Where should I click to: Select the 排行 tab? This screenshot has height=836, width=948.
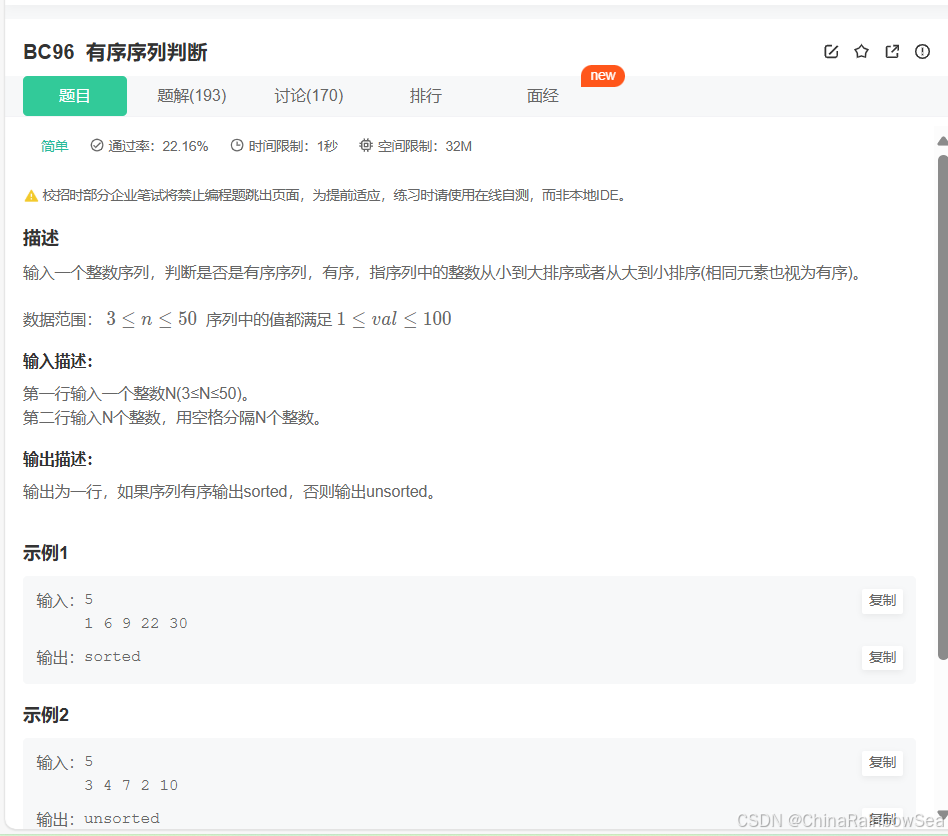click(426, 96)
